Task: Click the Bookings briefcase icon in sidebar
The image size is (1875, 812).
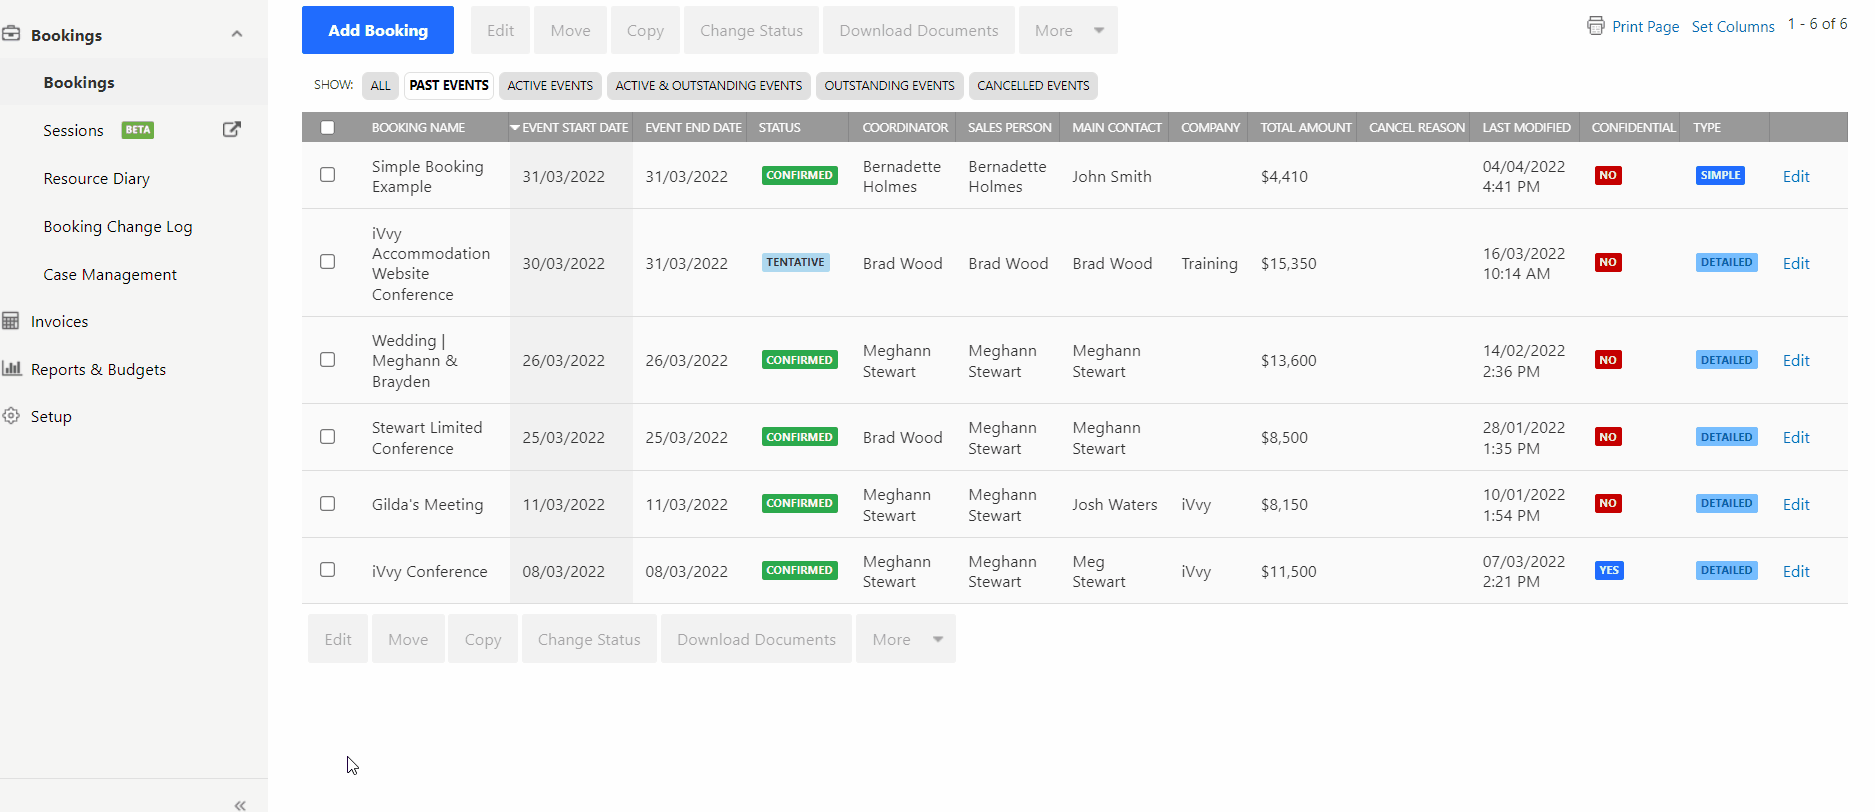Action: (x=11, y=34)
